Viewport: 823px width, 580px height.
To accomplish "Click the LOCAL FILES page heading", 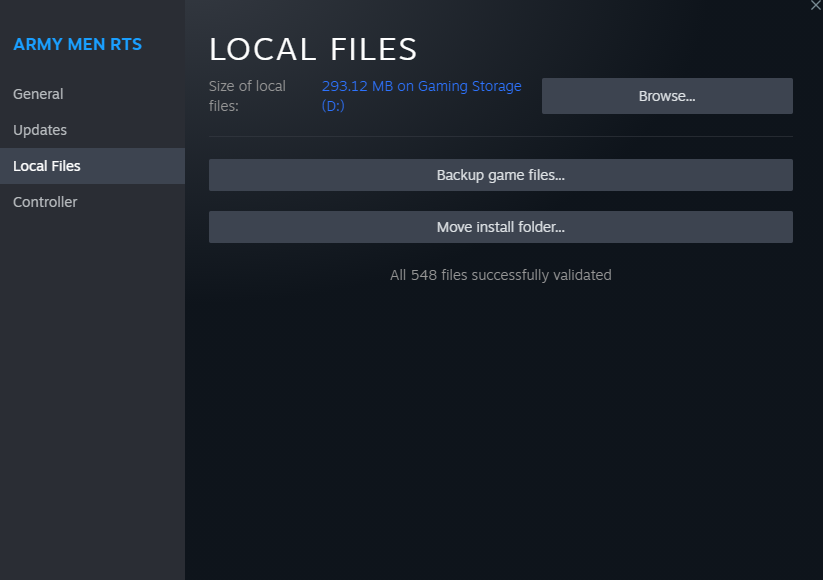I will click(313, 49).
